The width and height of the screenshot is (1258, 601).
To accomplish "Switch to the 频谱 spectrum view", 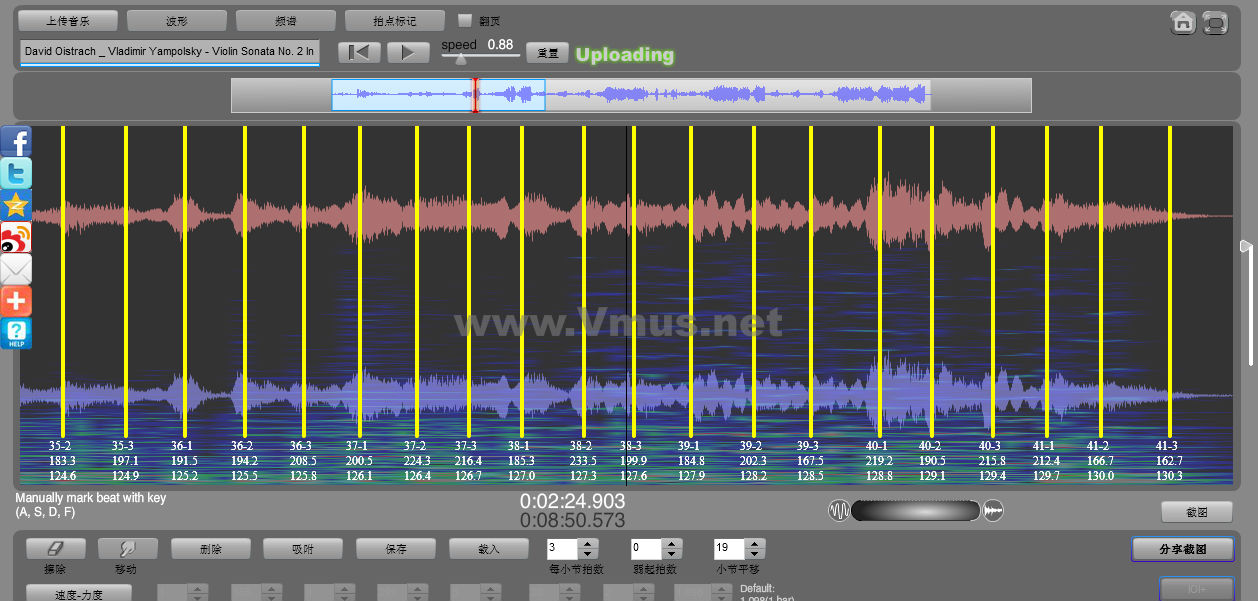I will point(286,20).
